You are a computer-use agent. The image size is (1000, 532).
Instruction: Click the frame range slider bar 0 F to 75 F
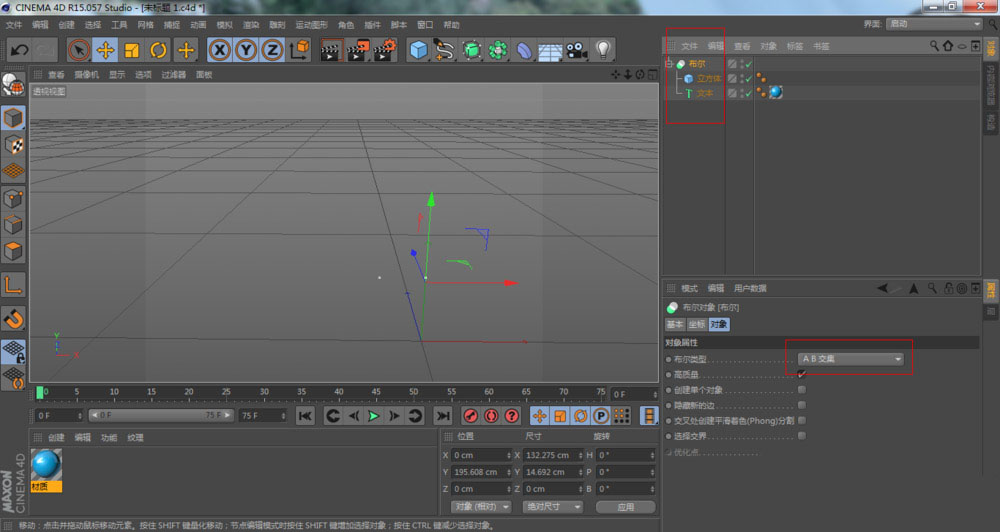pos(161,415)
